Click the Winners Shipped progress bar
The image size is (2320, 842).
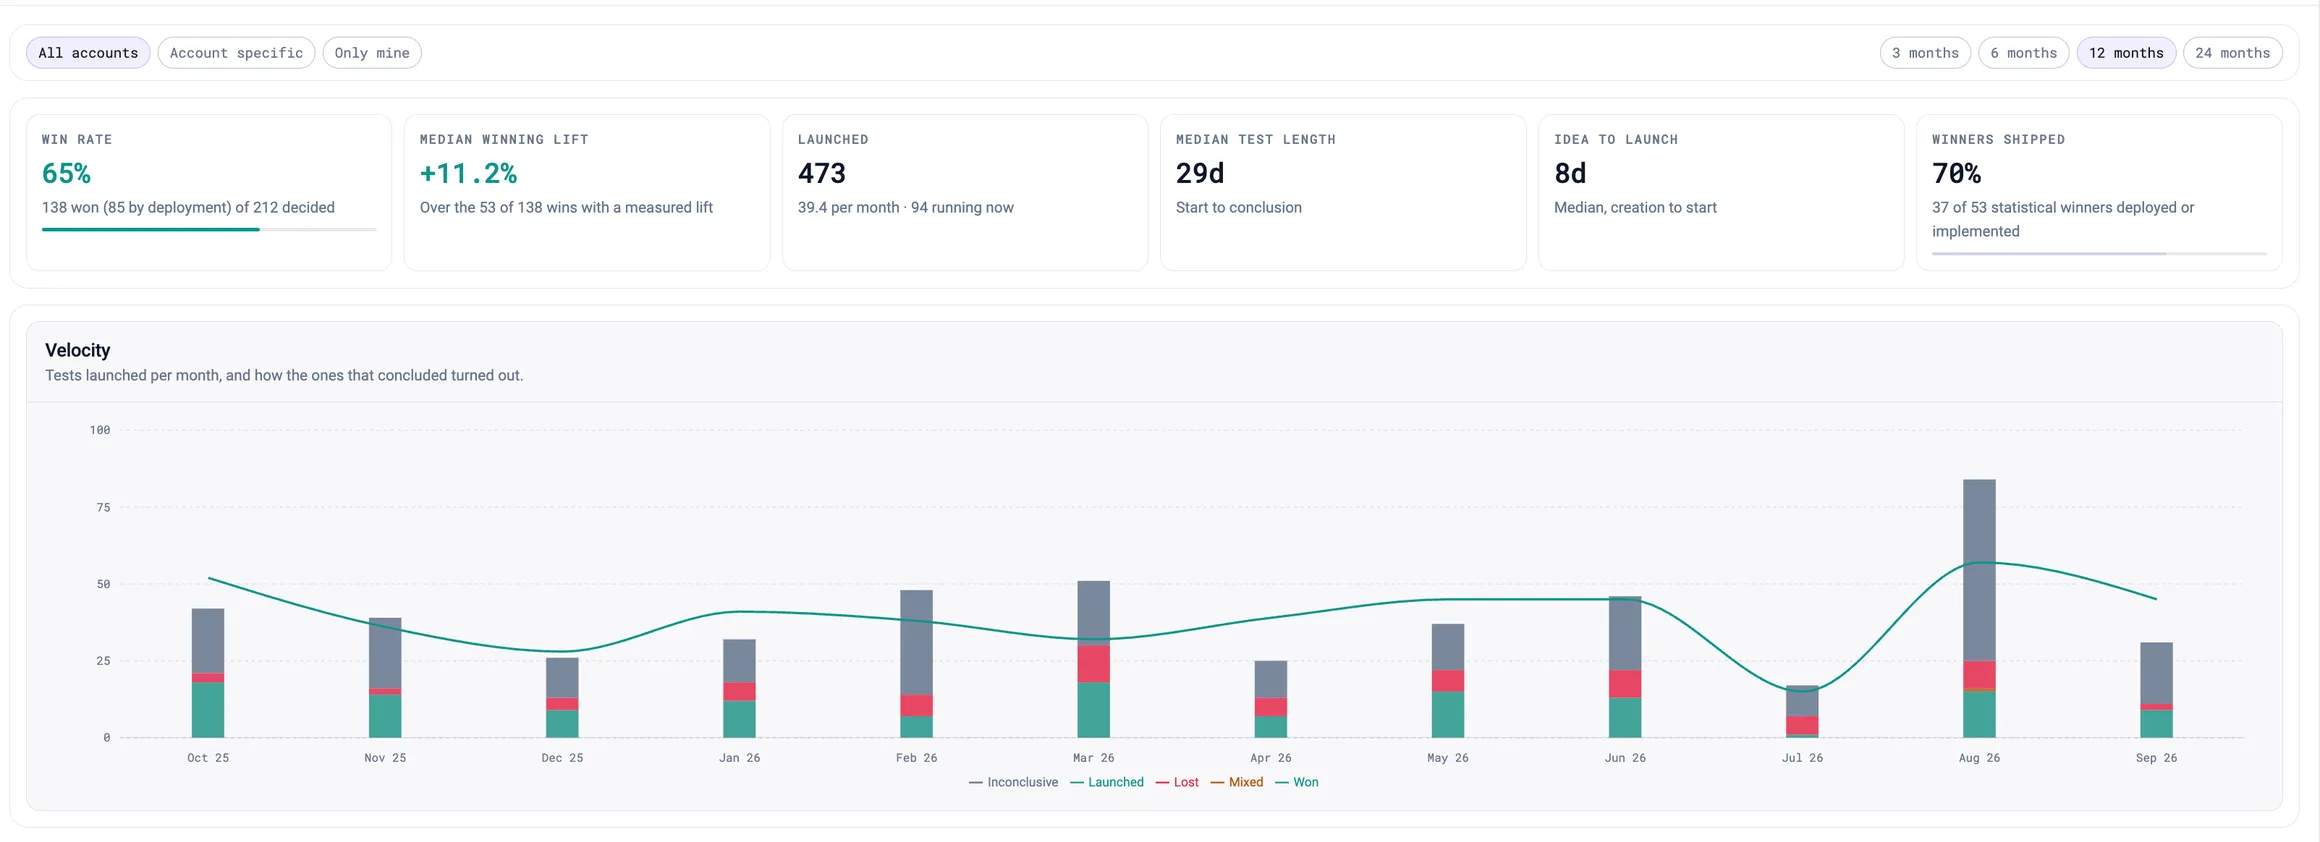coord(2099,254)
